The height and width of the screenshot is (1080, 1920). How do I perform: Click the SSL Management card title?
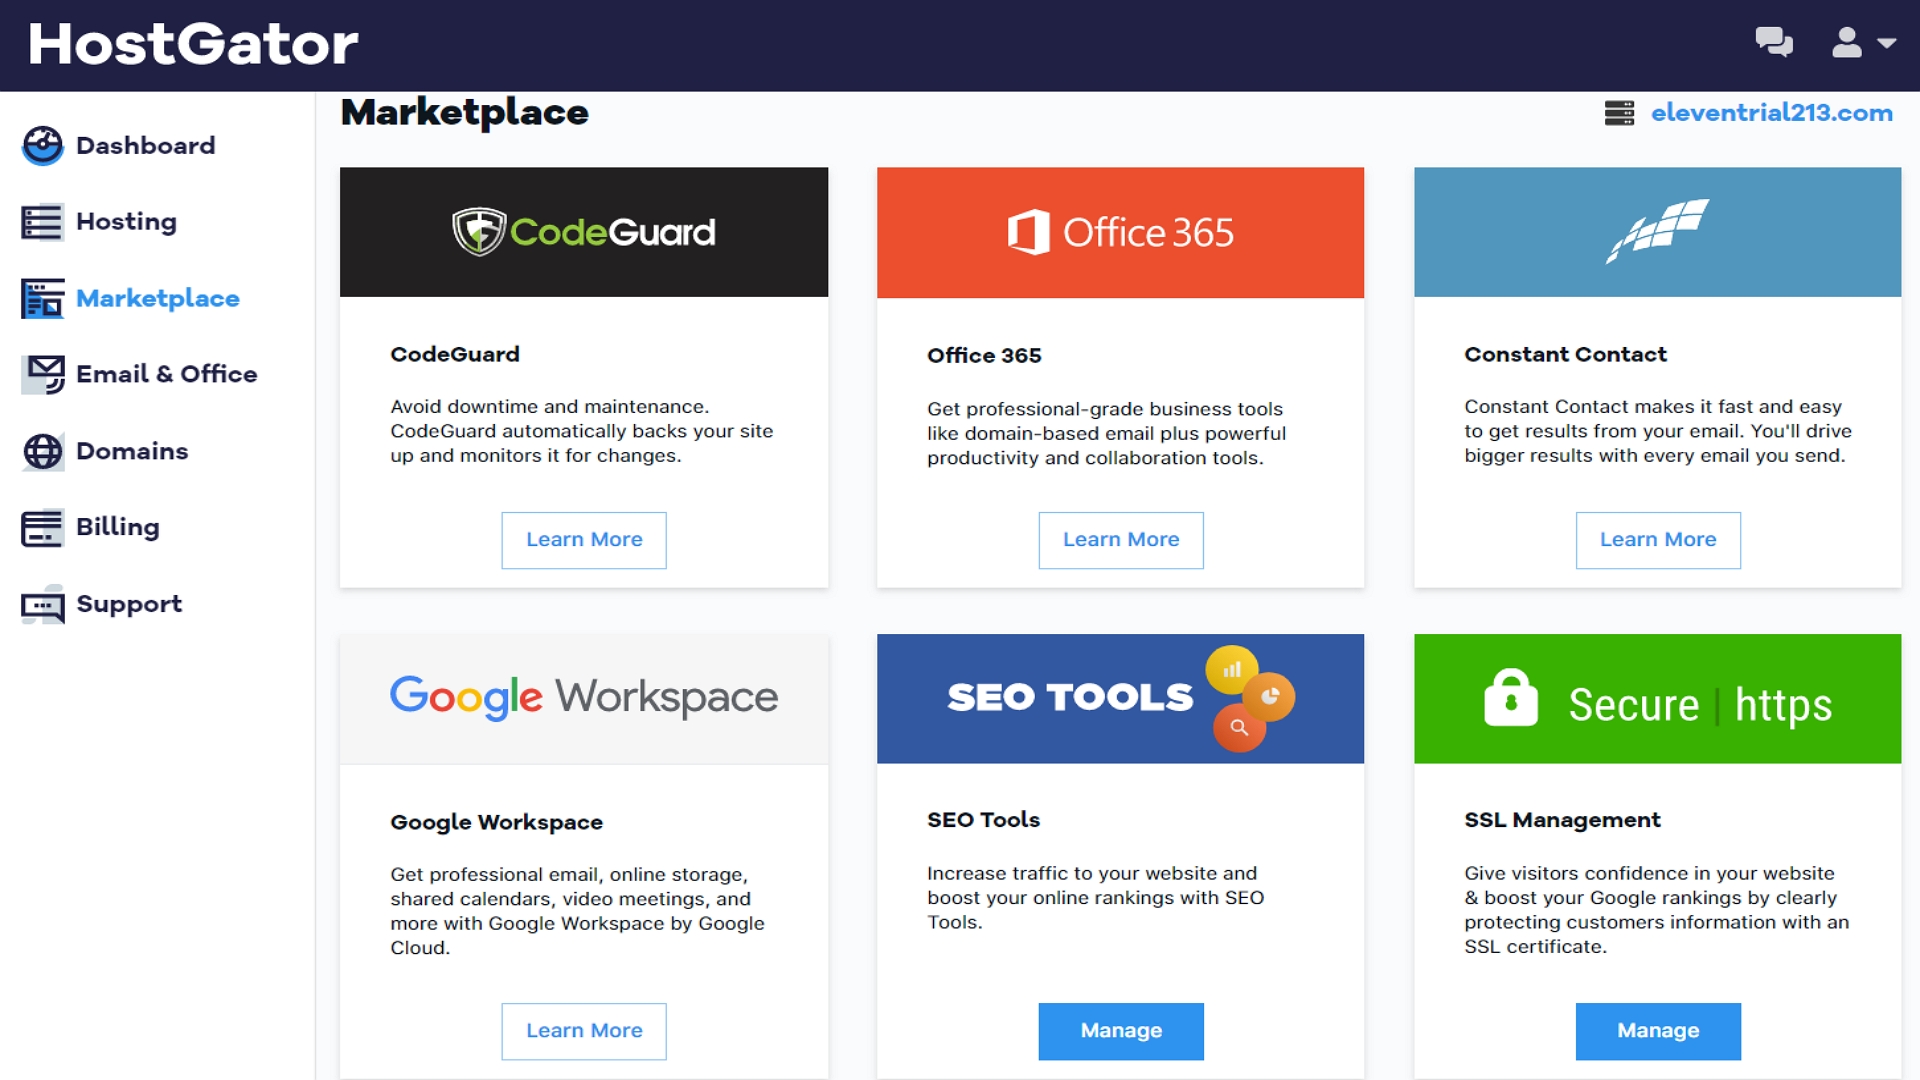pos(1562,820)
